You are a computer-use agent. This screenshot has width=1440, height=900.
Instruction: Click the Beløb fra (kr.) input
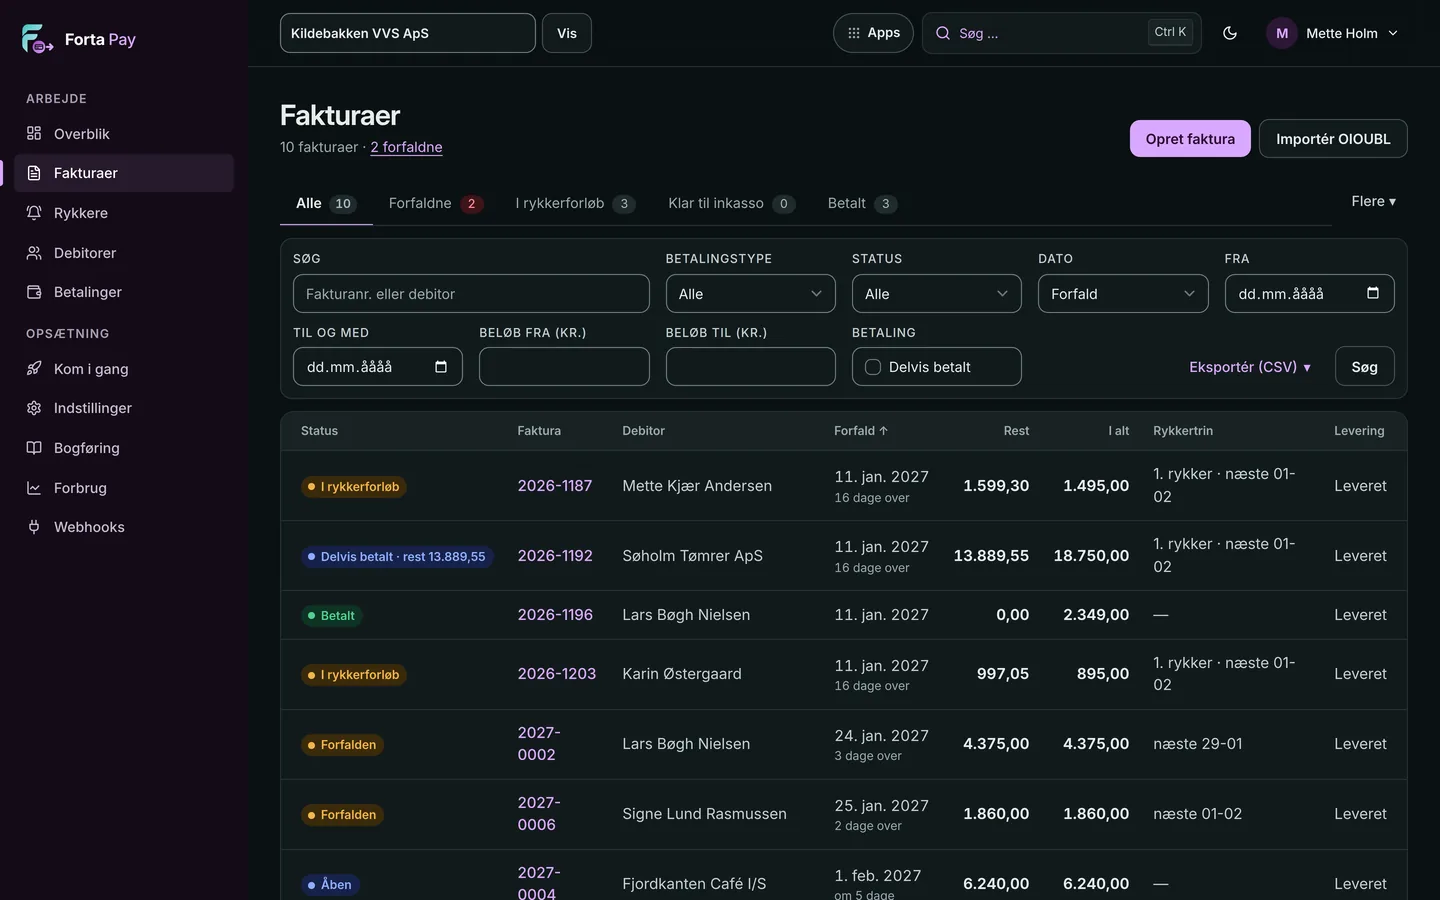[564, 367]
